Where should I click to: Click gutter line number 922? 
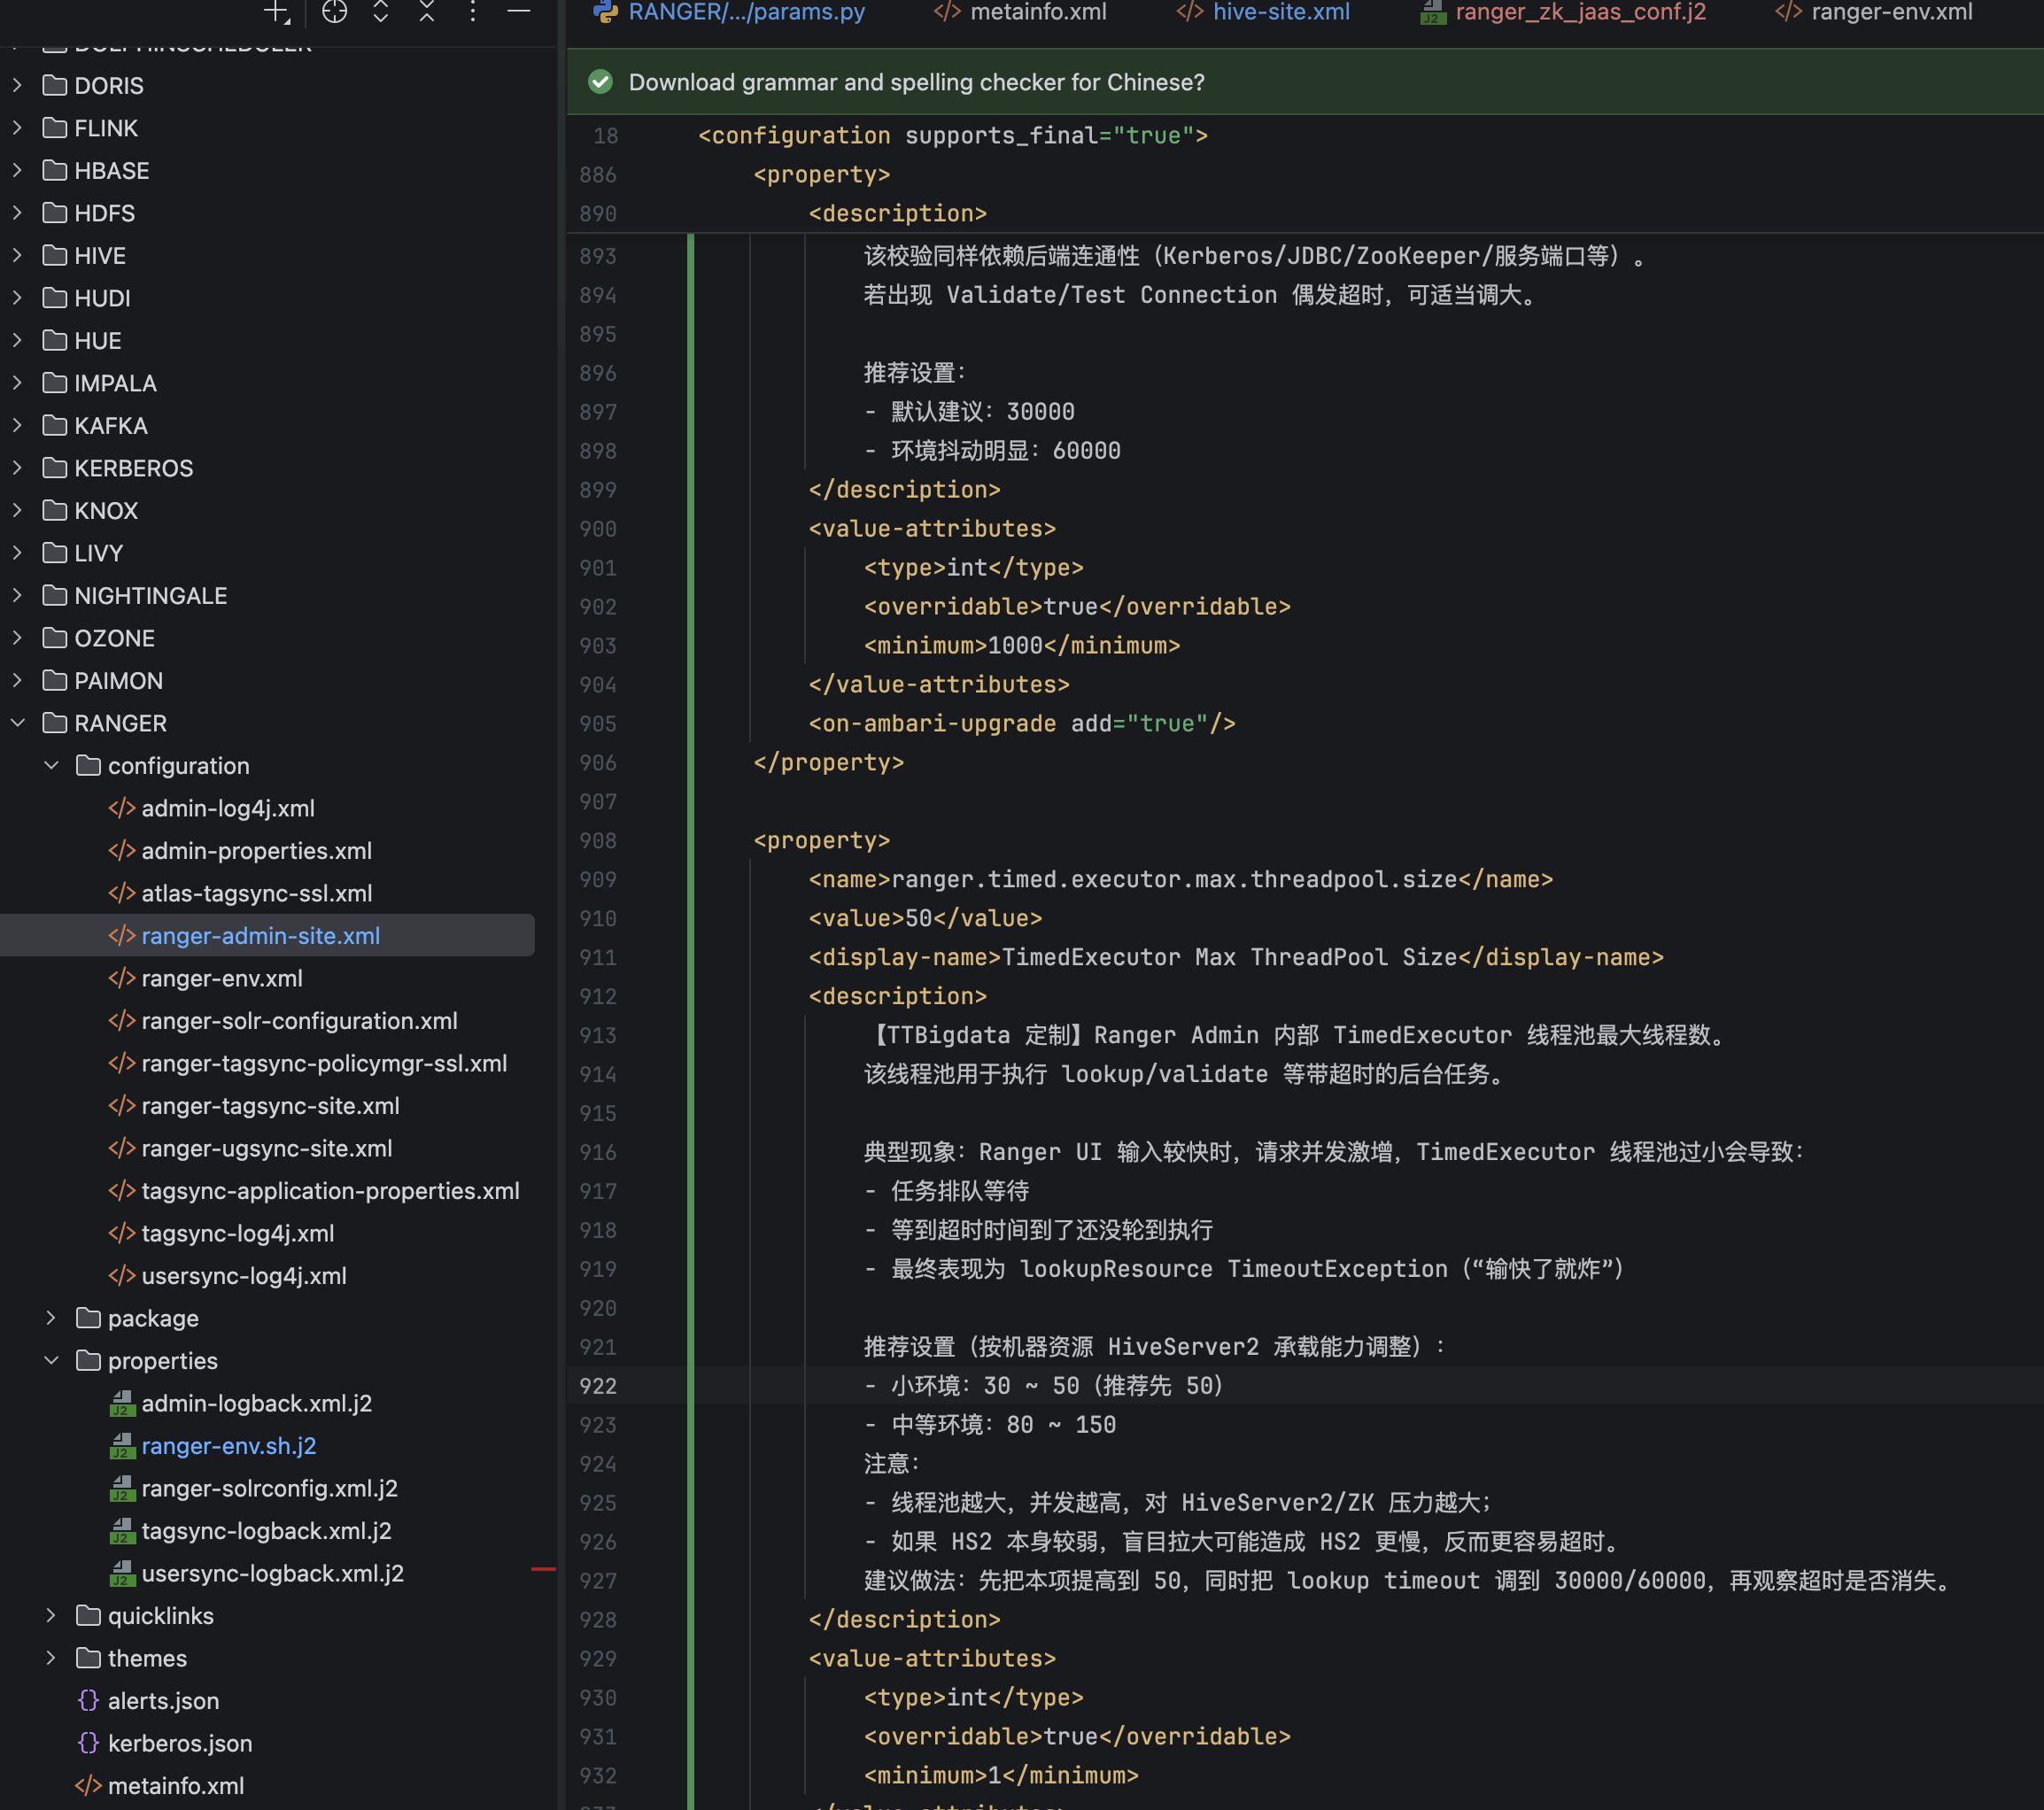click(x=598, y=1386)
